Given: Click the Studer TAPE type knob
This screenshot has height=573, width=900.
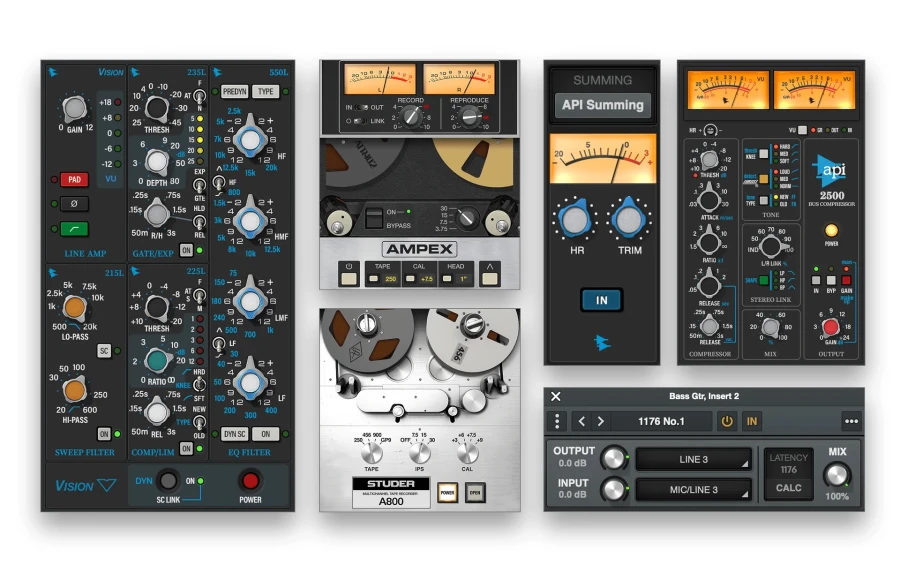Looking at the screenshot, I should point(372,453).
